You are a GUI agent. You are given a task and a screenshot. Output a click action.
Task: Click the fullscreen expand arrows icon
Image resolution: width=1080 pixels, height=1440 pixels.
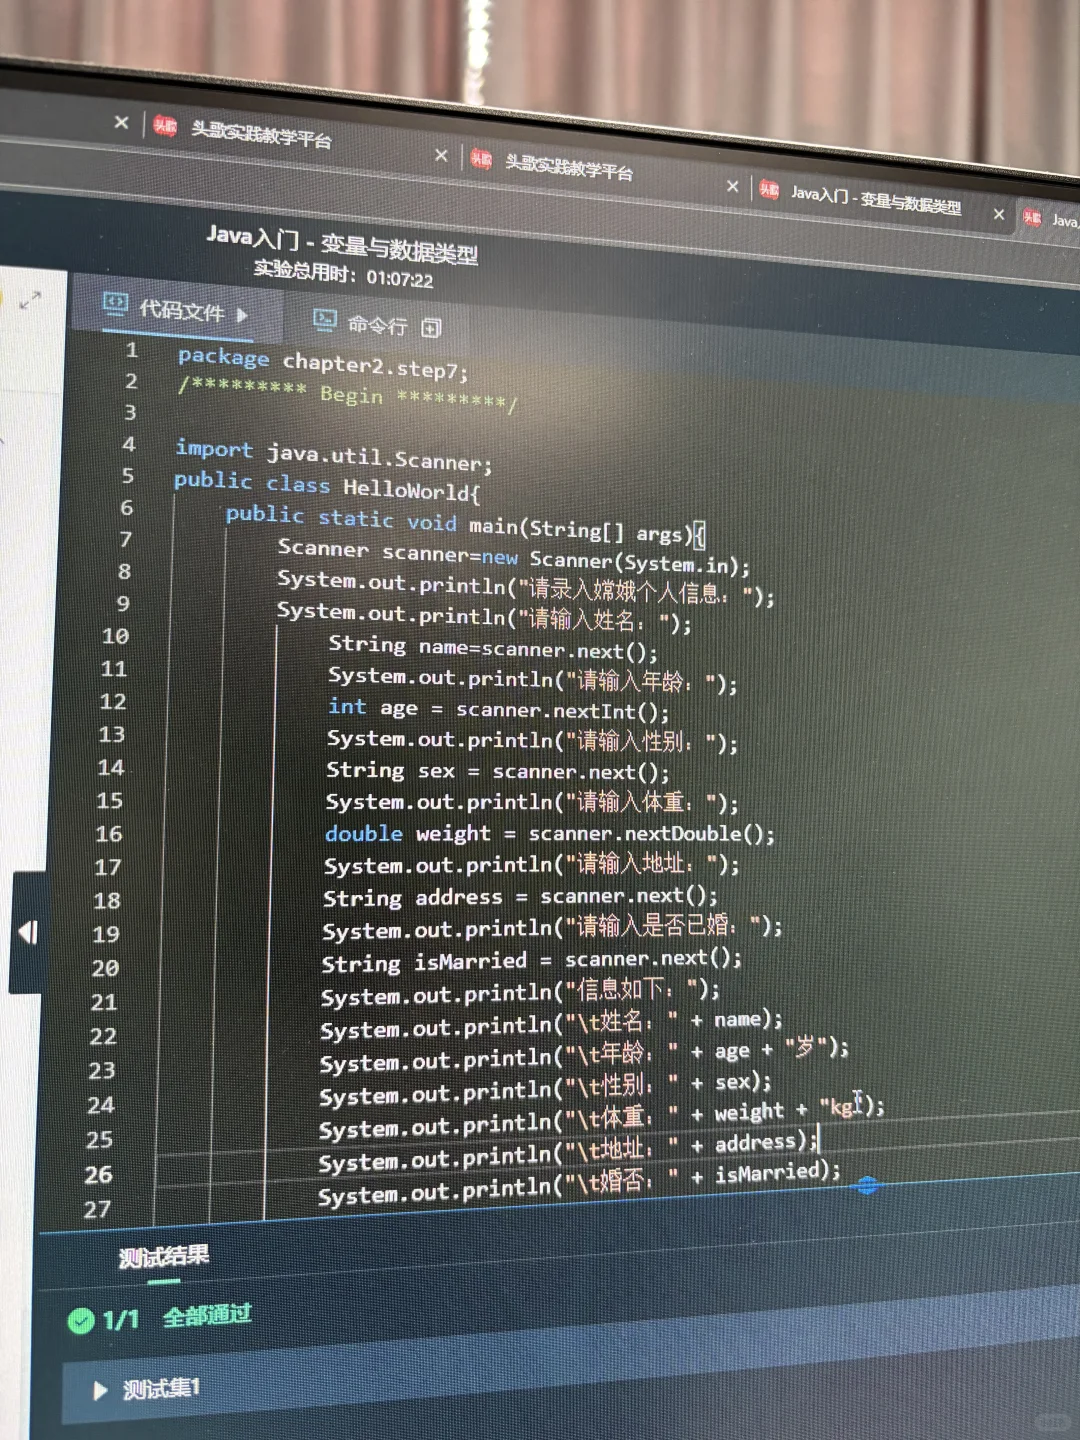pyautogui.click(x=30, y=299)
